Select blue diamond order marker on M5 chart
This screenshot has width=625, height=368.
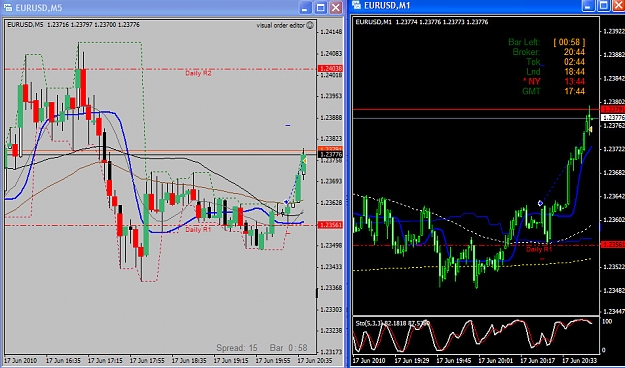(286, 202)
